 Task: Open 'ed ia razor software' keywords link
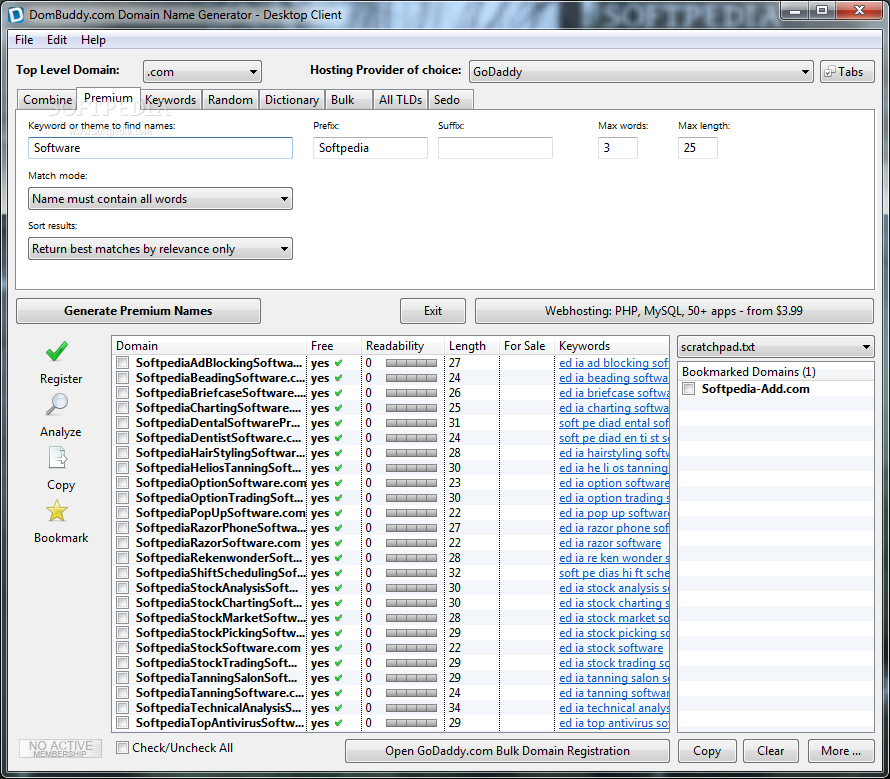(610, 543)
